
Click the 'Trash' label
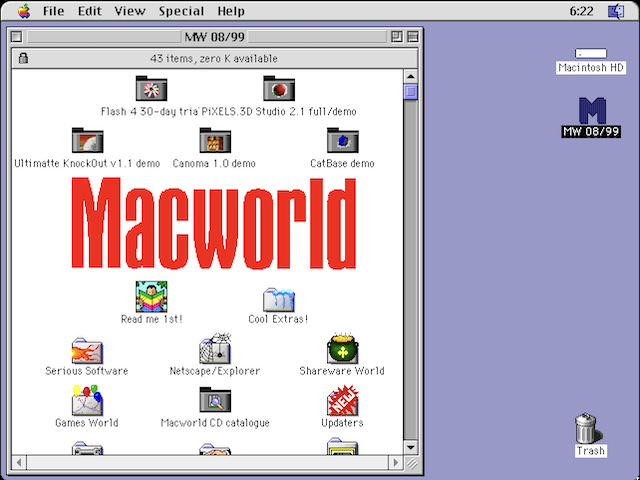pos(591,451)
